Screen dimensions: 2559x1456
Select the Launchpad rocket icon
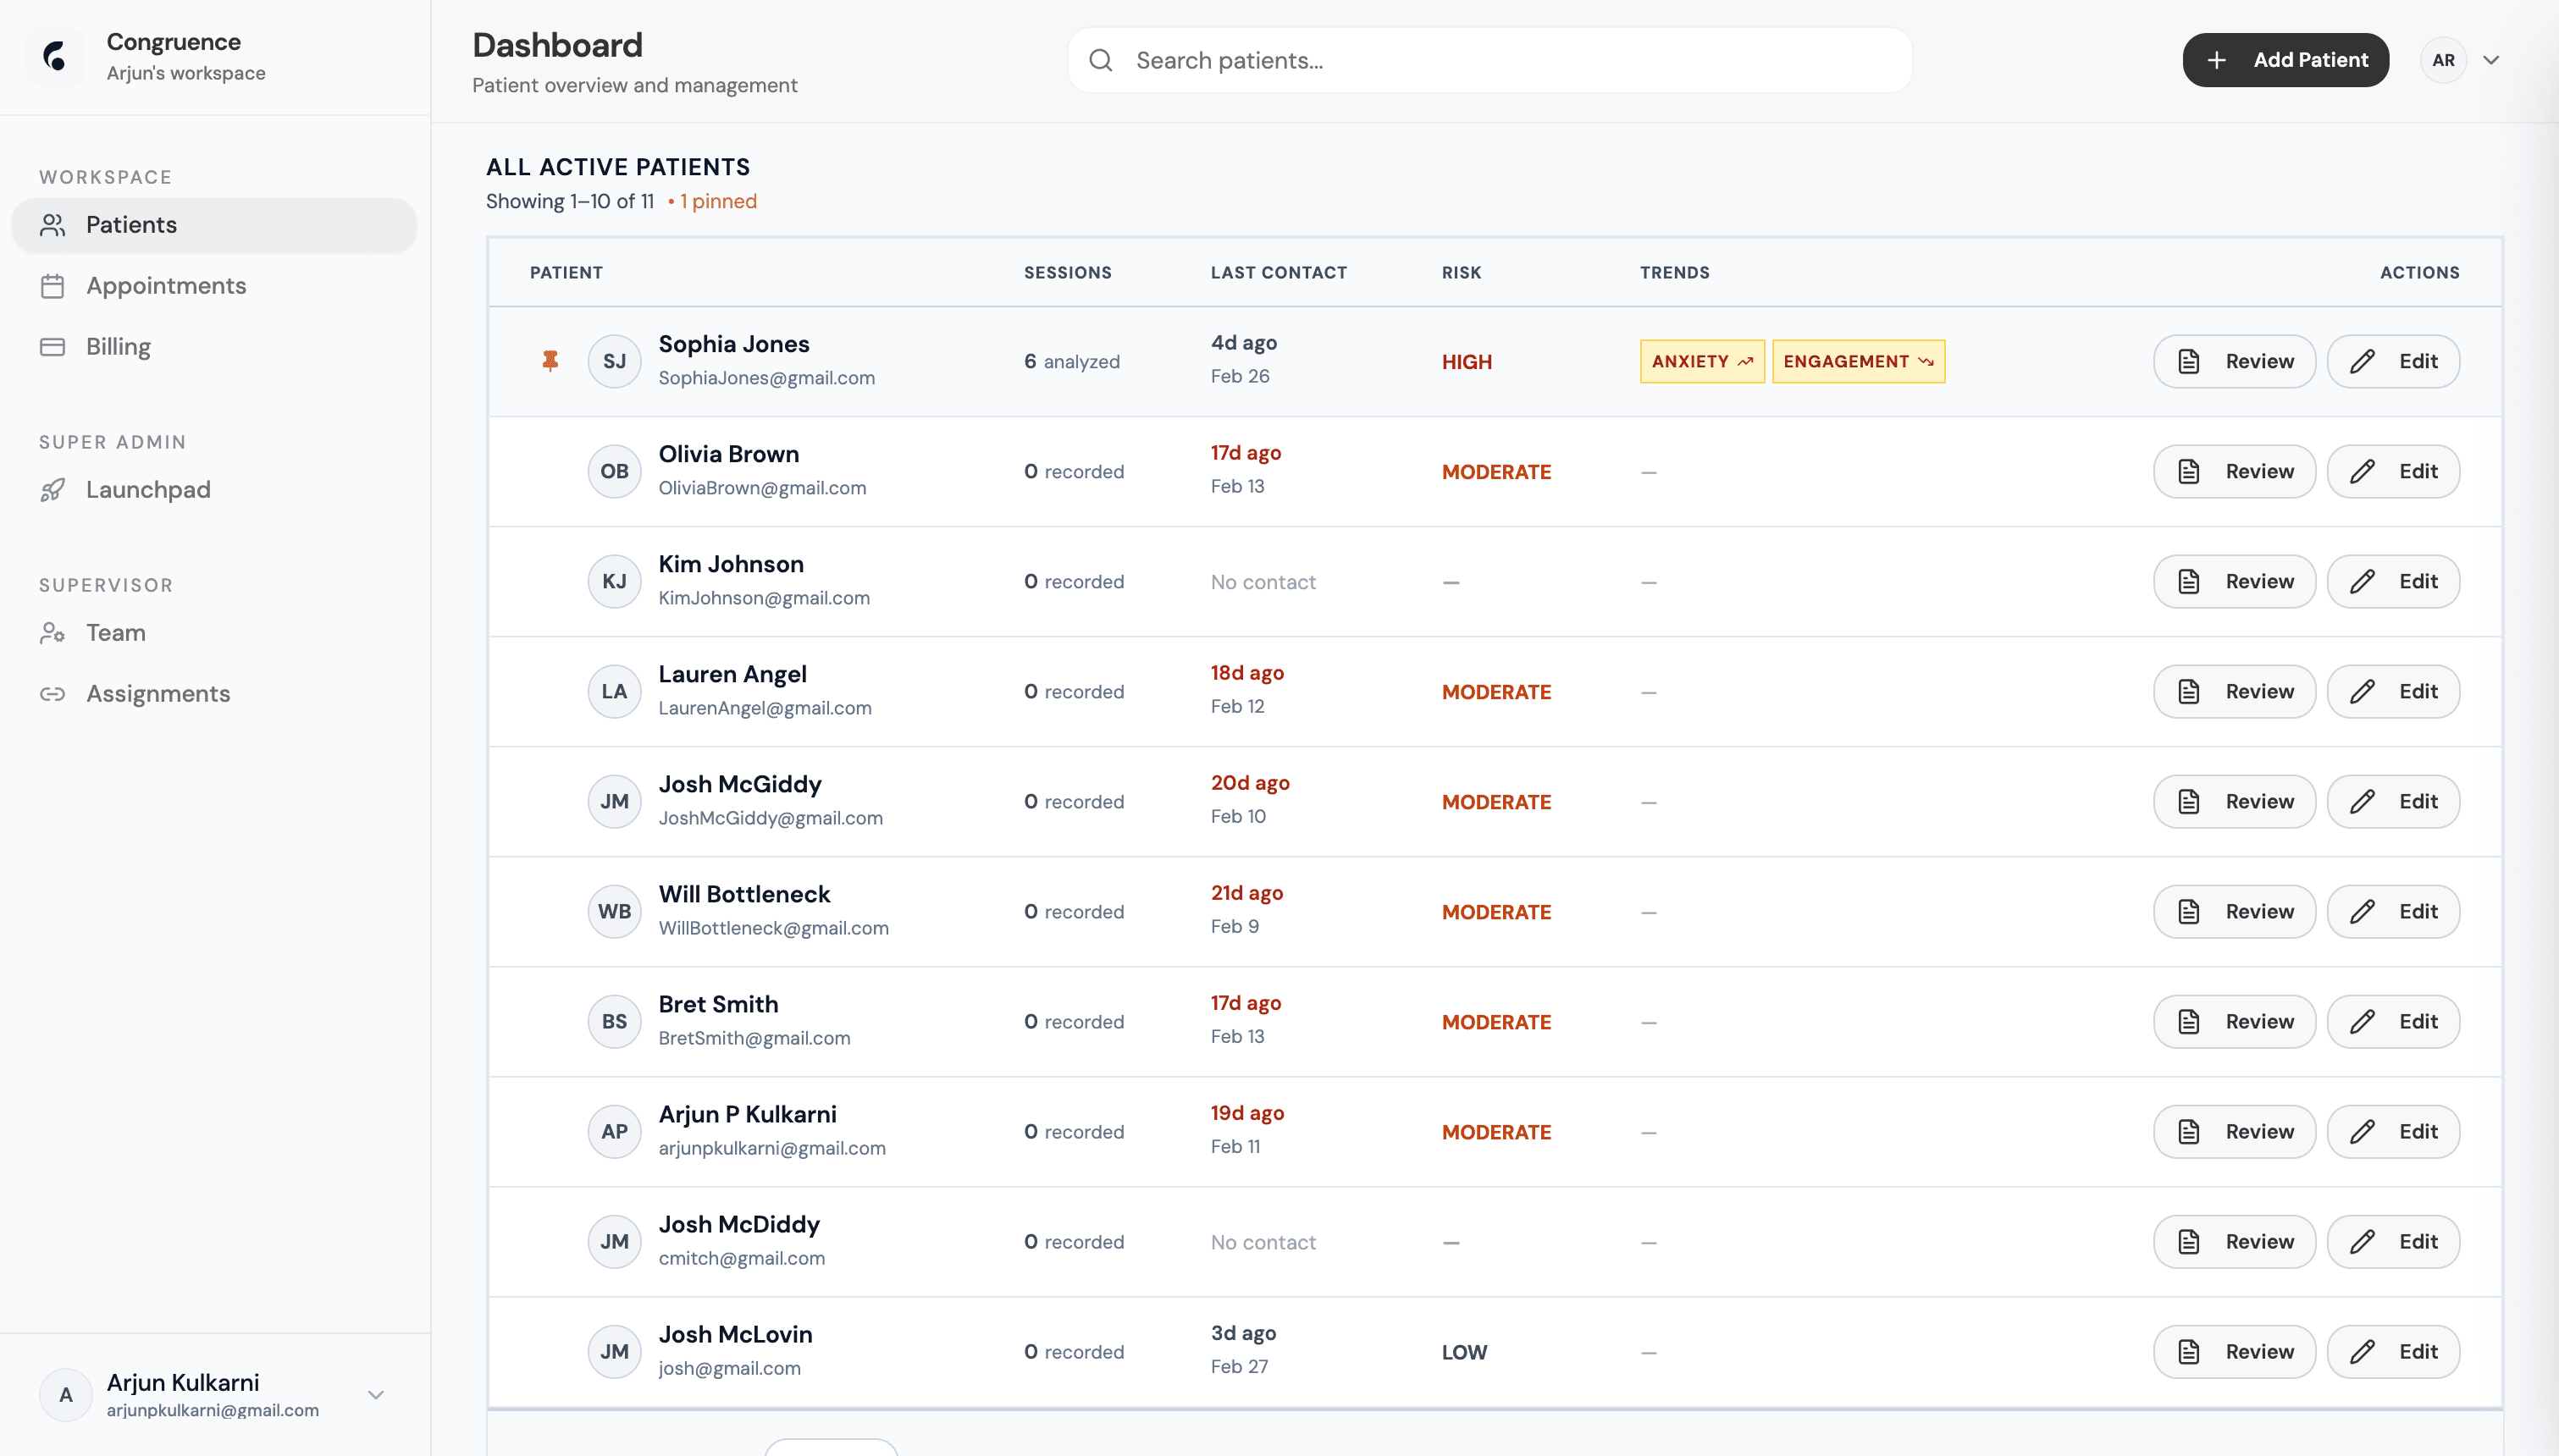(55, 490)
